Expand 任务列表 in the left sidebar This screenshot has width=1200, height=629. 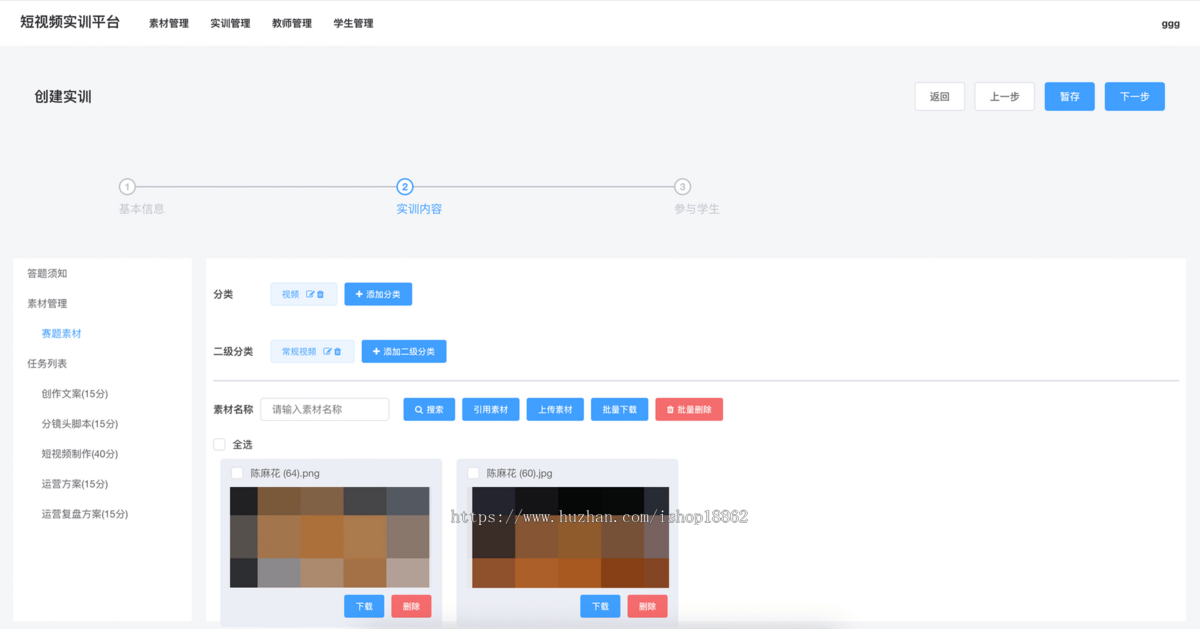point(47,363)
